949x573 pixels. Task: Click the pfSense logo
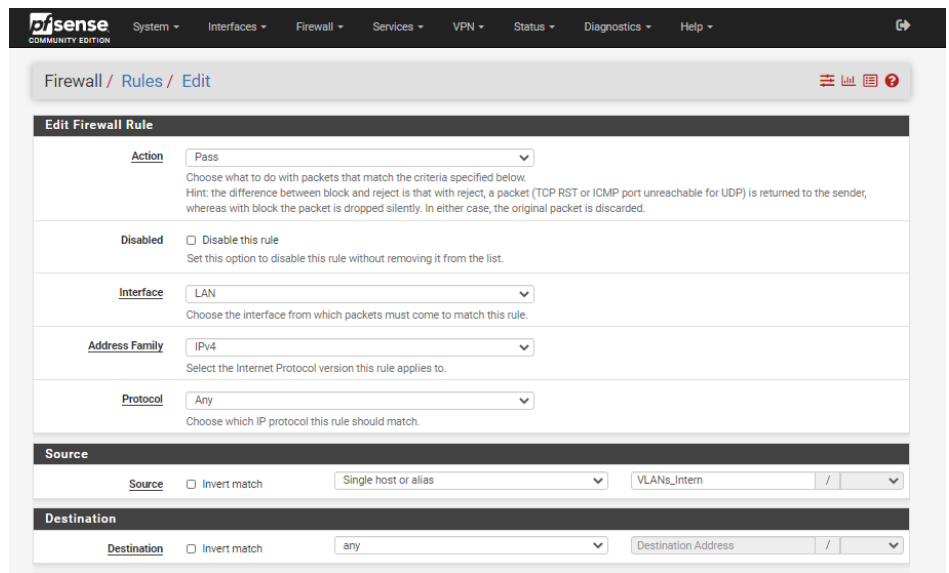pyautogui.click(x=69, y=27)
